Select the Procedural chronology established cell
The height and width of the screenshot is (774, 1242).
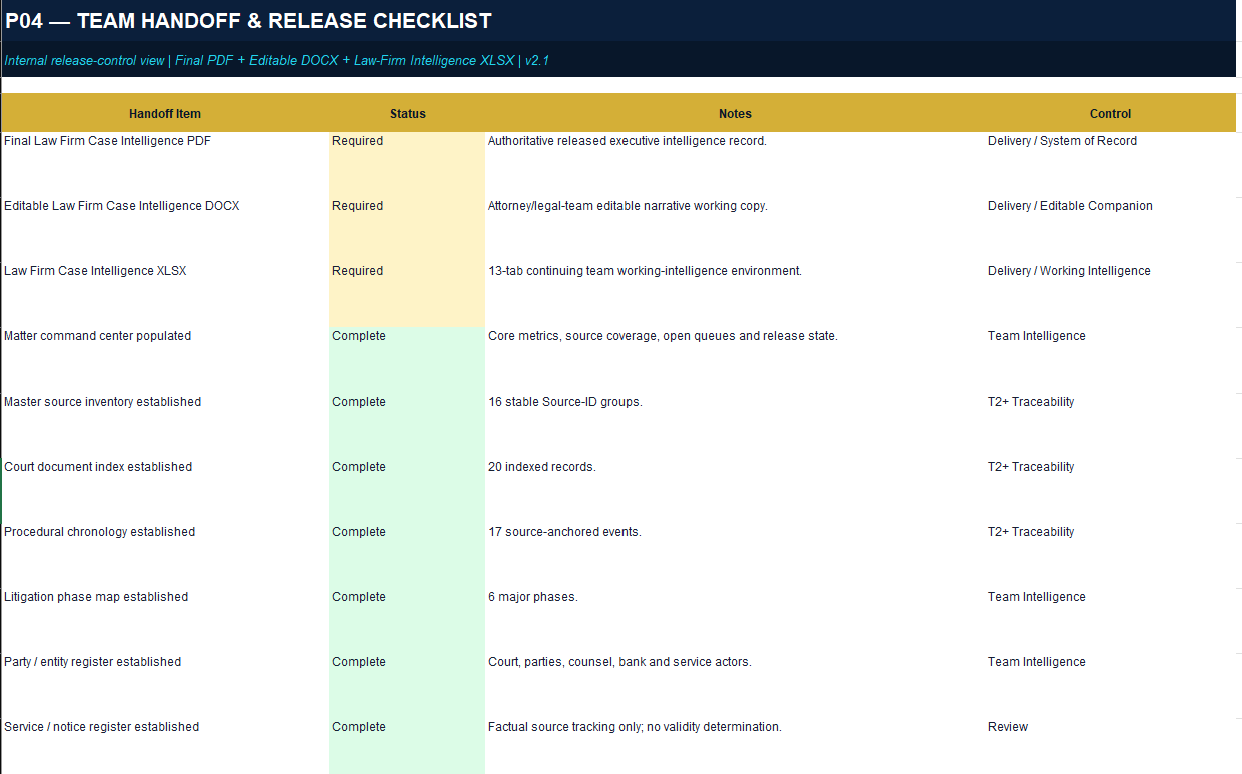(165, 556)
